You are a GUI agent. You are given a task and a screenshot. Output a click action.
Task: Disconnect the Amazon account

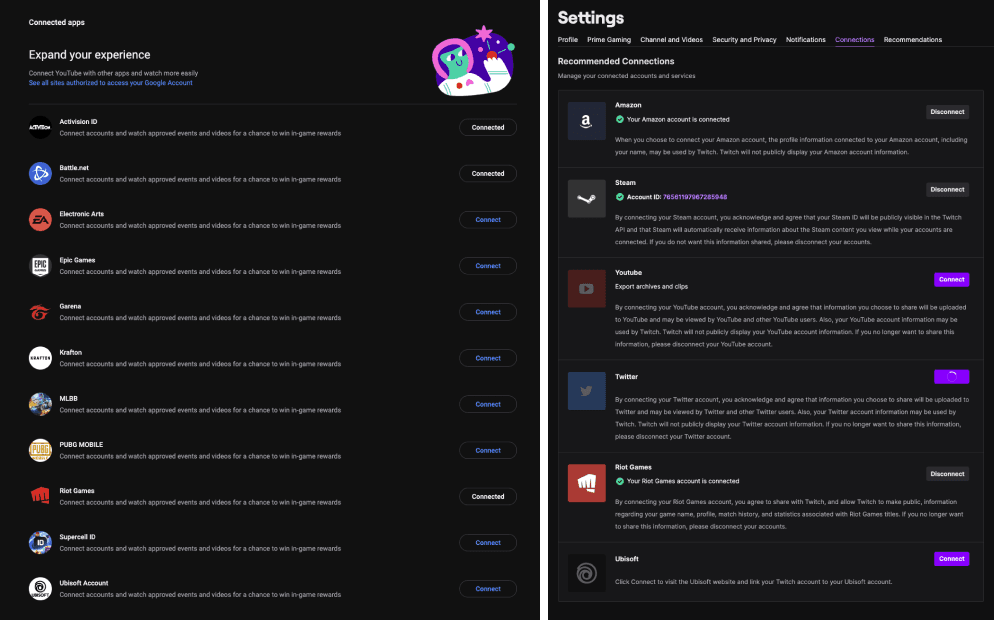pyautogui.click(x=947, y=112)
